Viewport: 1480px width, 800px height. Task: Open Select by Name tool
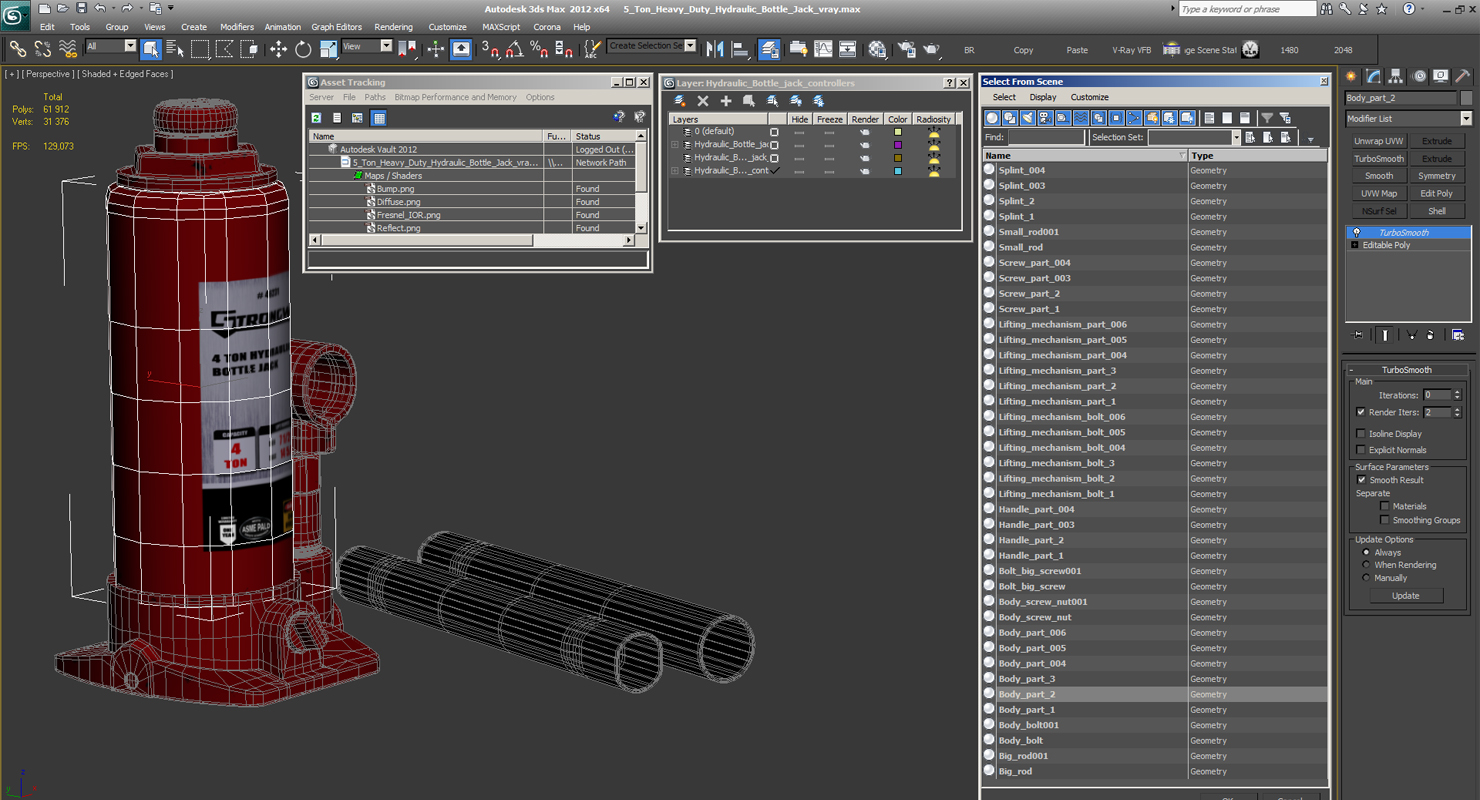coord(175,48)
